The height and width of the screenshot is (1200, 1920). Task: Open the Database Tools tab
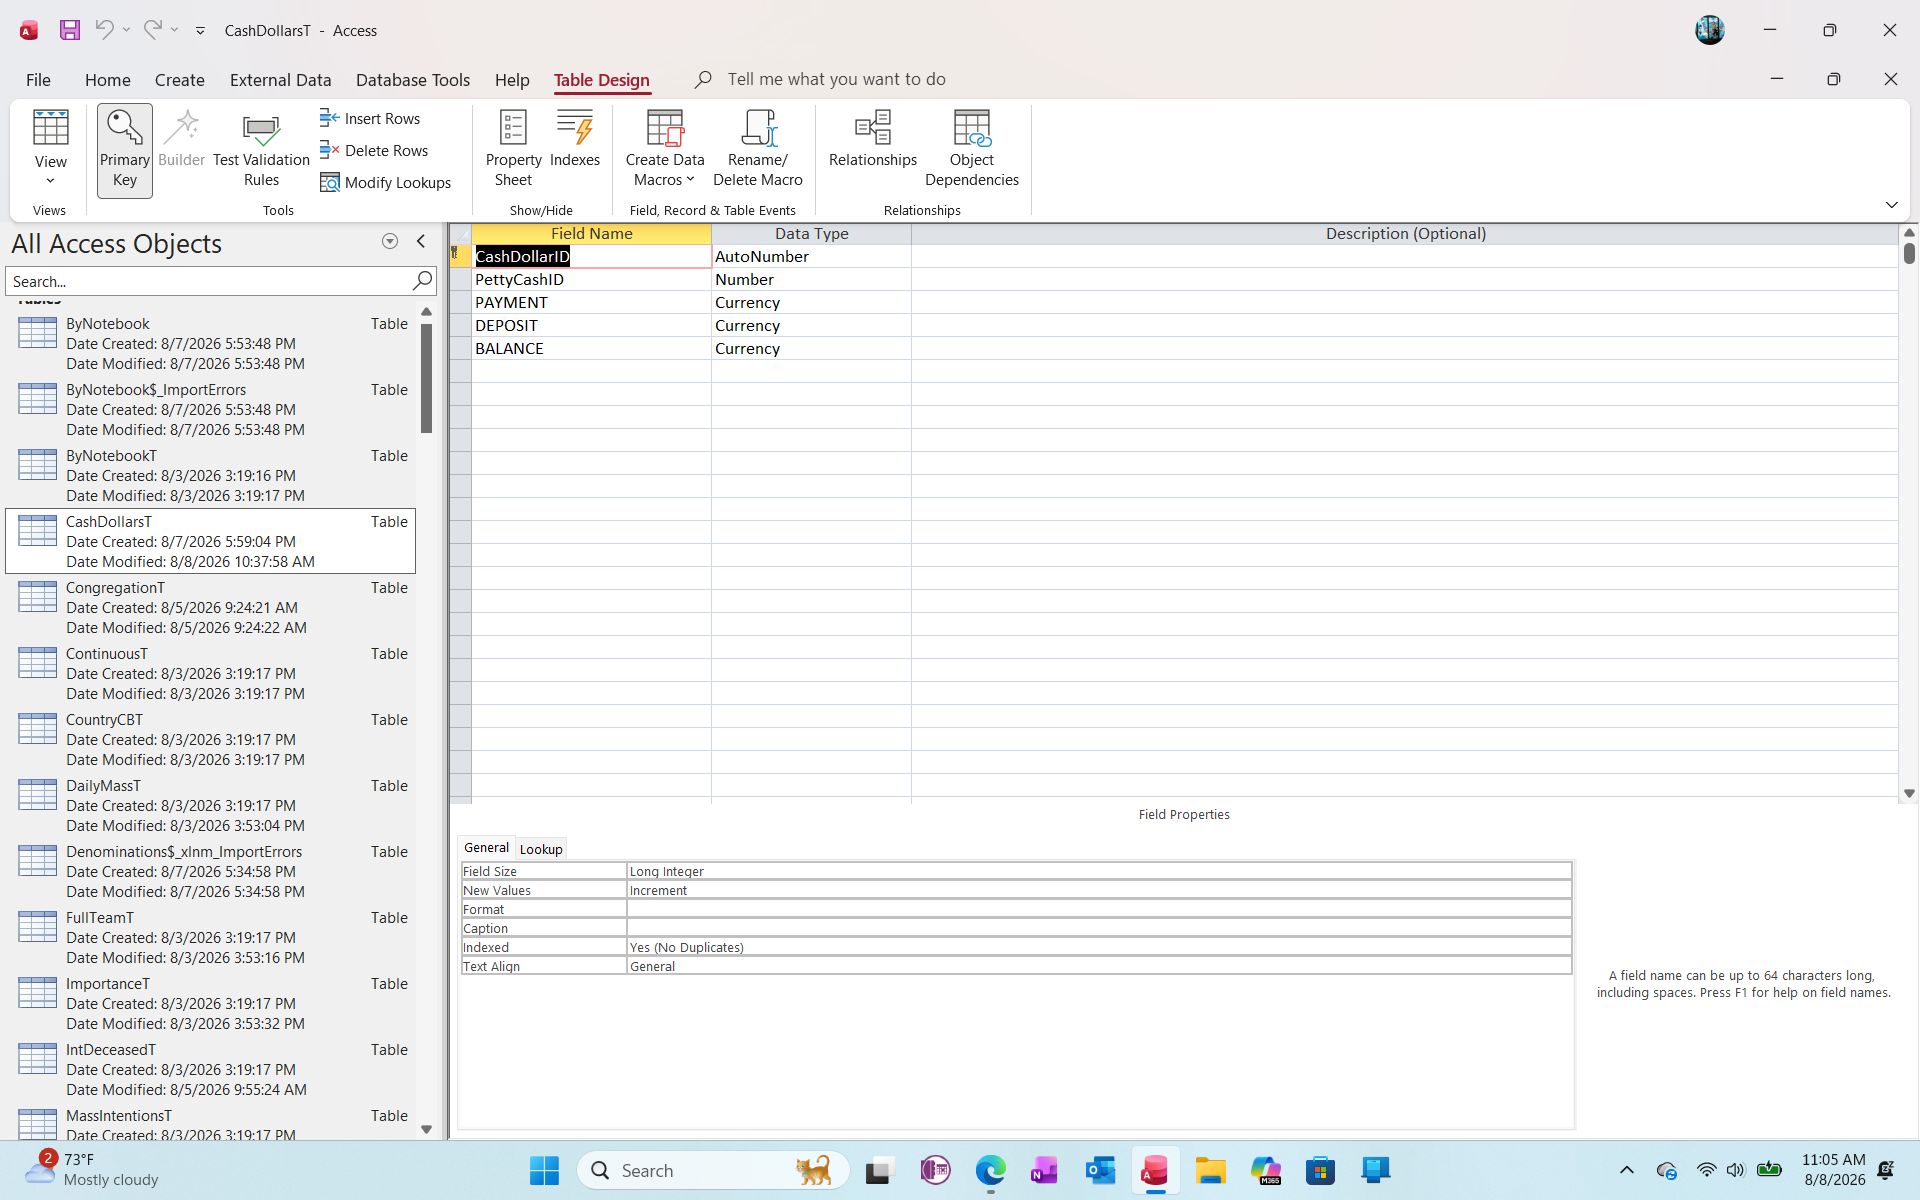(x=413, y=80)
